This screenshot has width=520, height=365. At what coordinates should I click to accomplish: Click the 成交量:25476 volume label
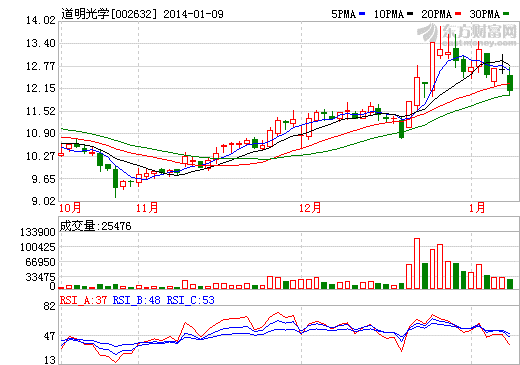(95, 226)
